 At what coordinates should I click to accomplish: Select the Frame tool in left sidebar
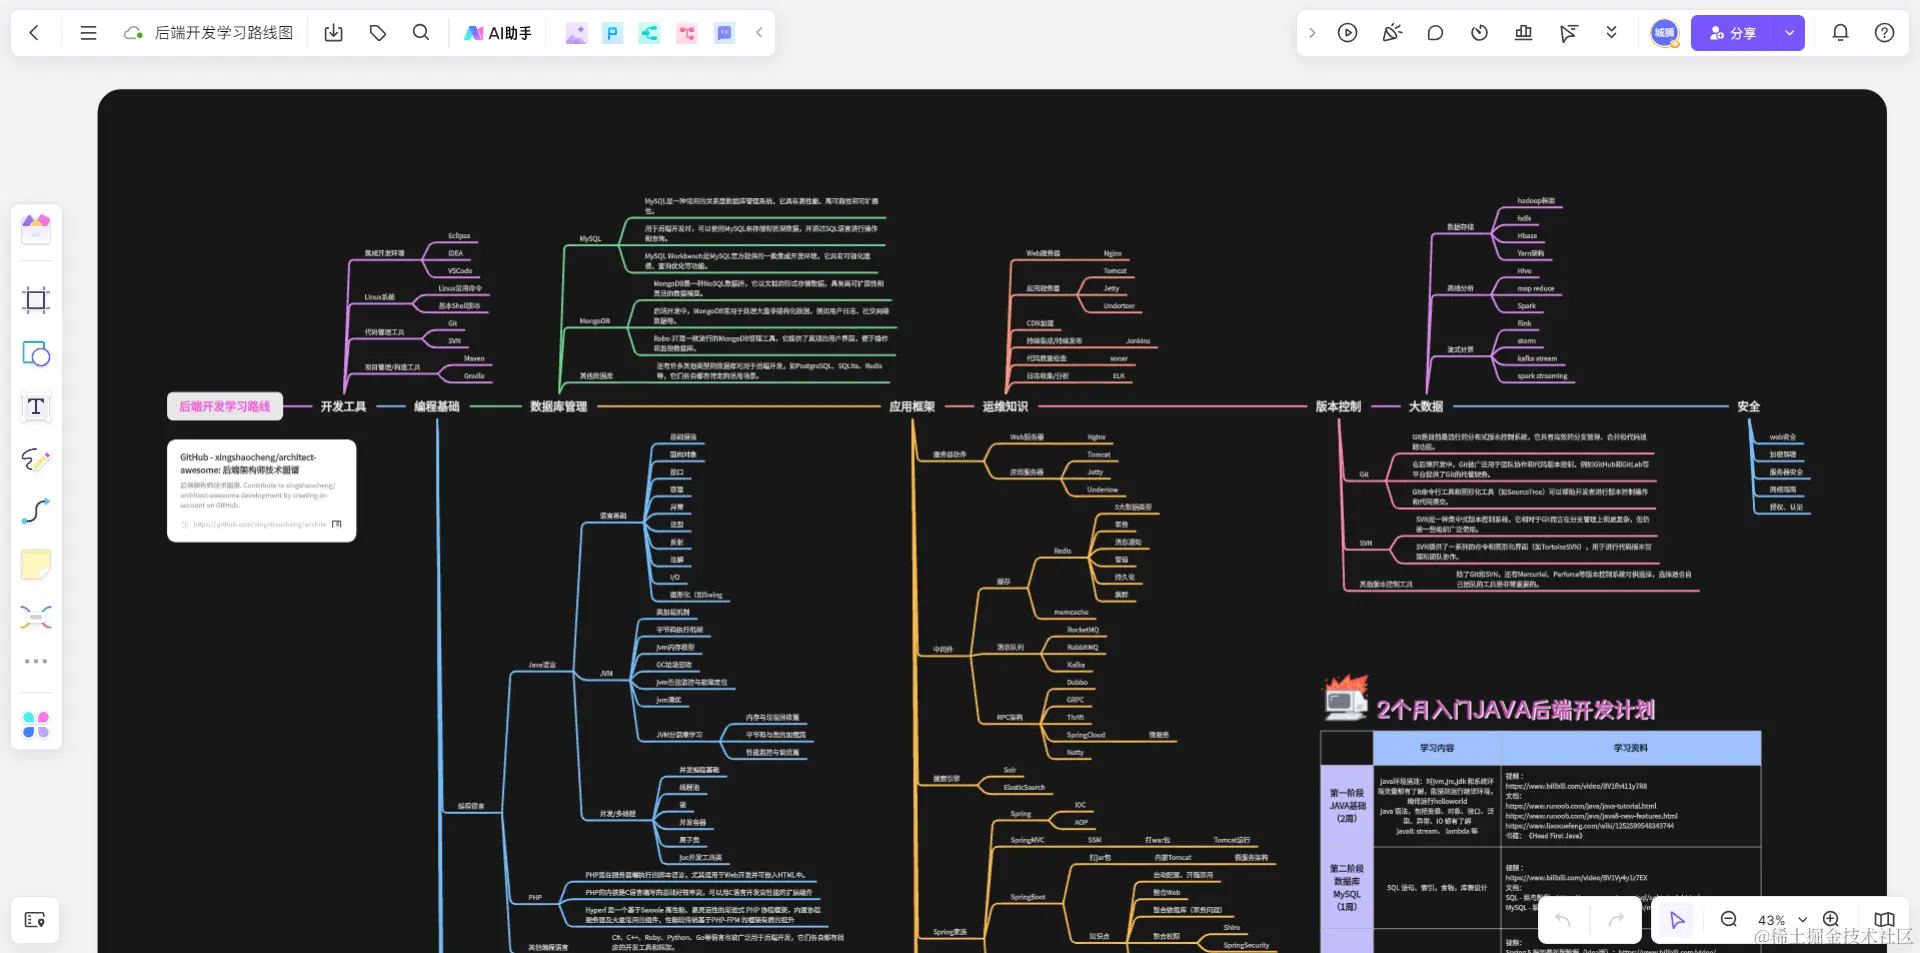[x=36, y=300]
